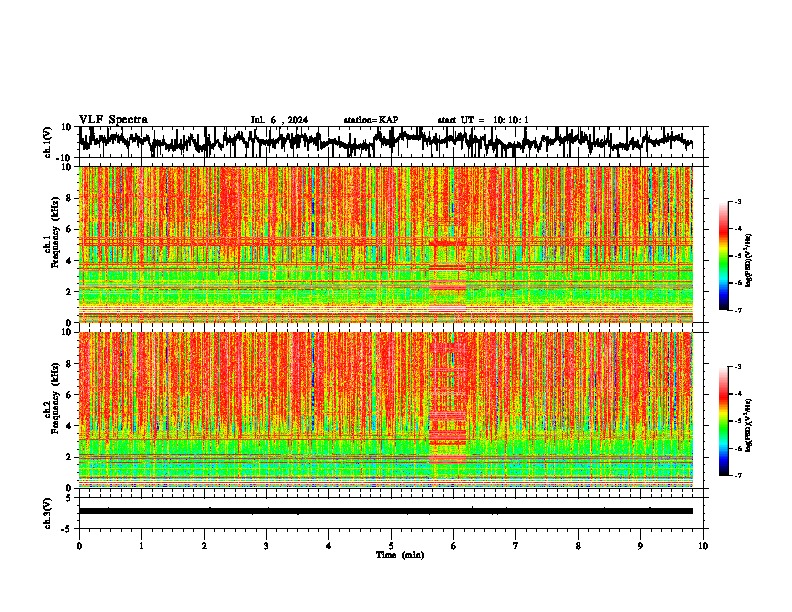Click the time axis tick label 8
Image resolution: width=792 pixels, height=612 pixels.
coord(578,546)
